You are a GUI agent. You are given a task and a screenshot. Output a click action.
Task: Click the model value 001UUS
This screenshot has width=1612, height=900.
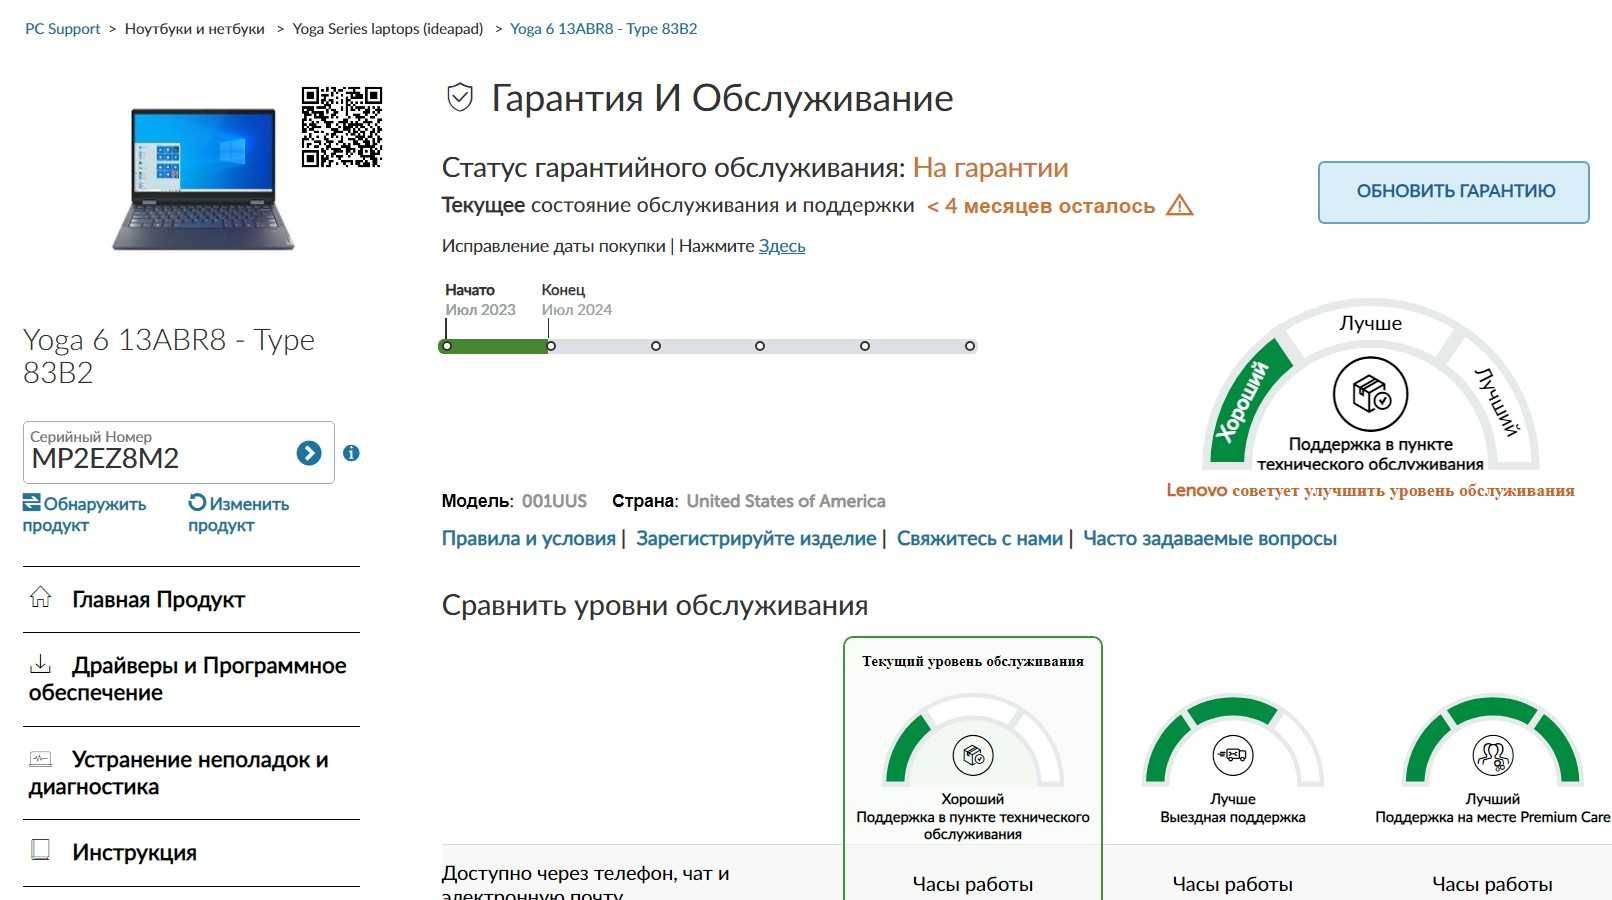(x=554, y=501)
